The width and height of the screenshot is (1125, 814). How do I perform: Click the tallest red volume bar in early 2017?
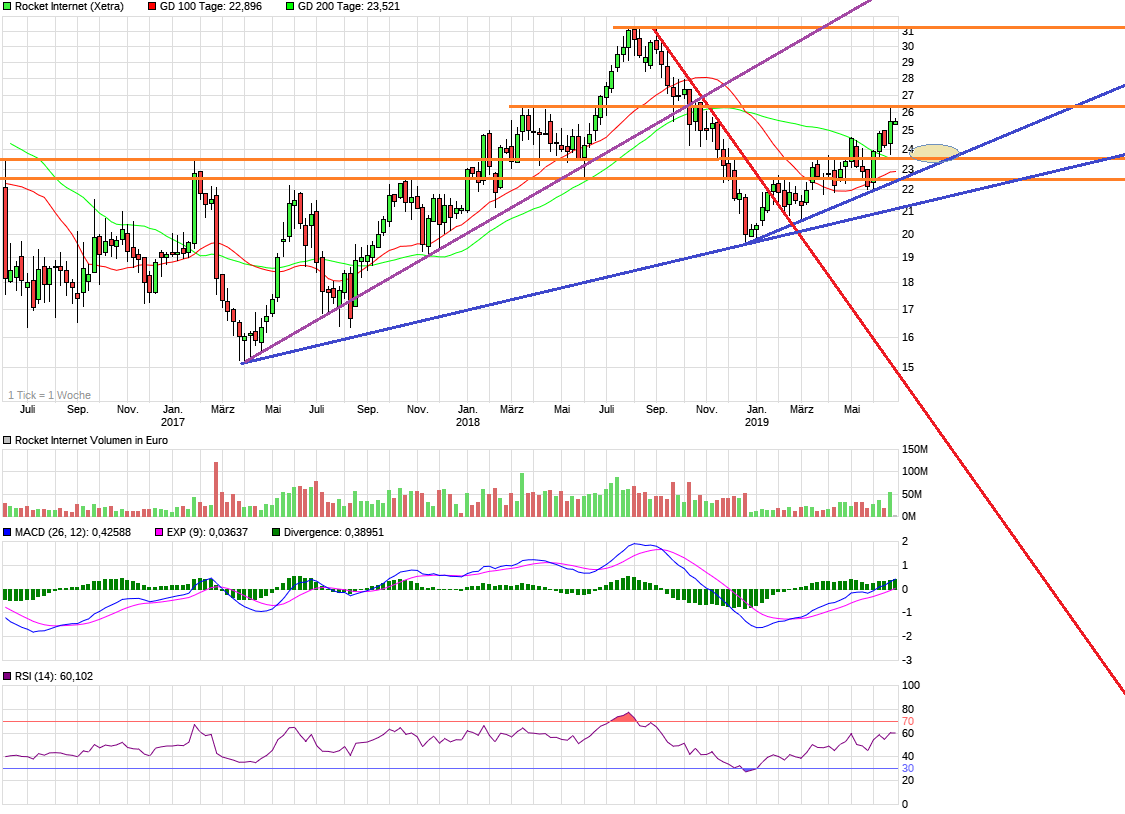point(216,489)
